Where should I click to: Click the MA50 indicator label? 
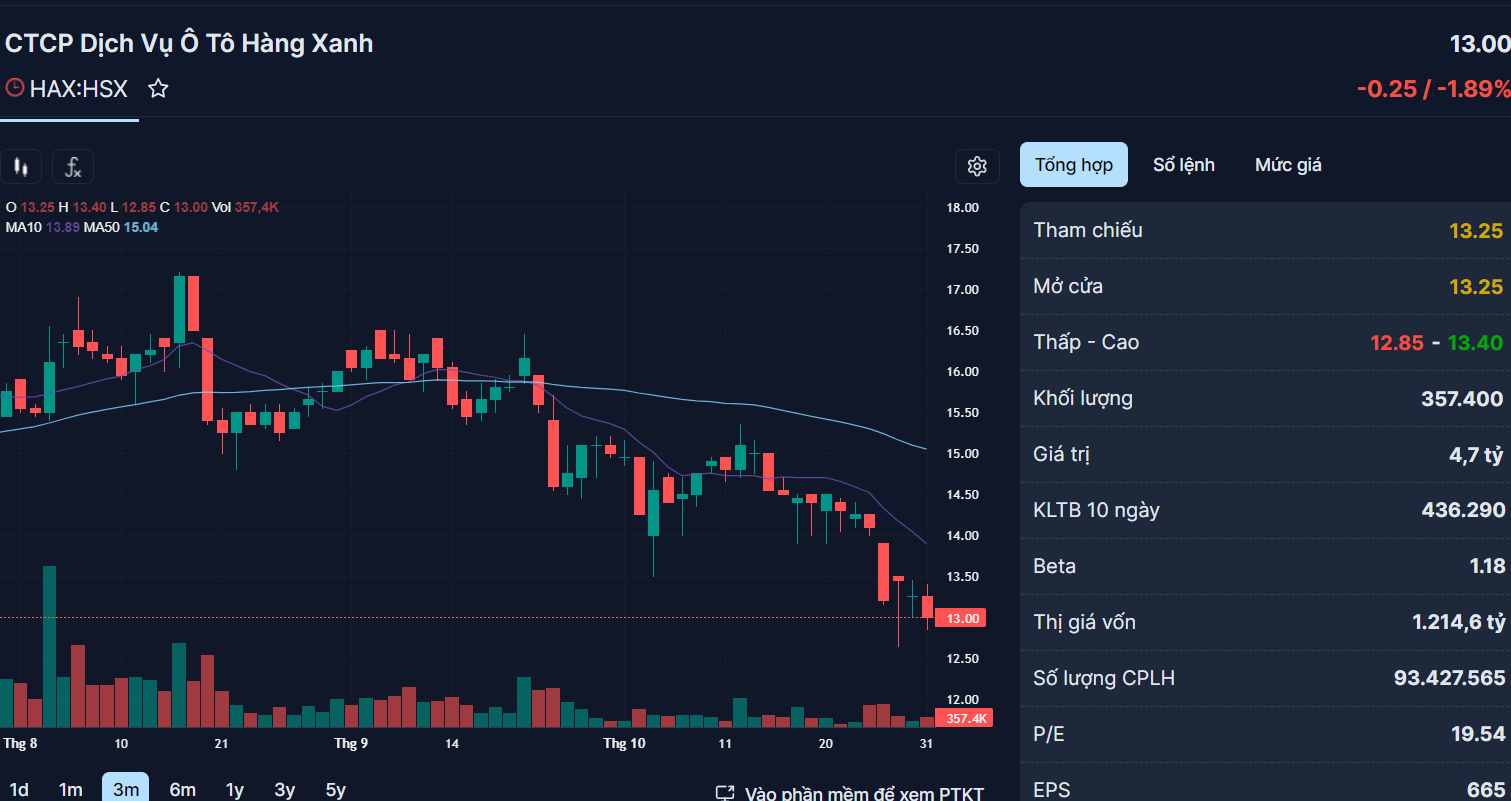pyautogui.click(x=102, y=227)
